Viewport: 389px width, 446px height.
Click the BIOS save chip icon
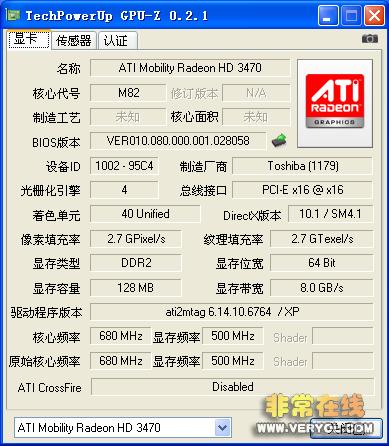point(279,140)
